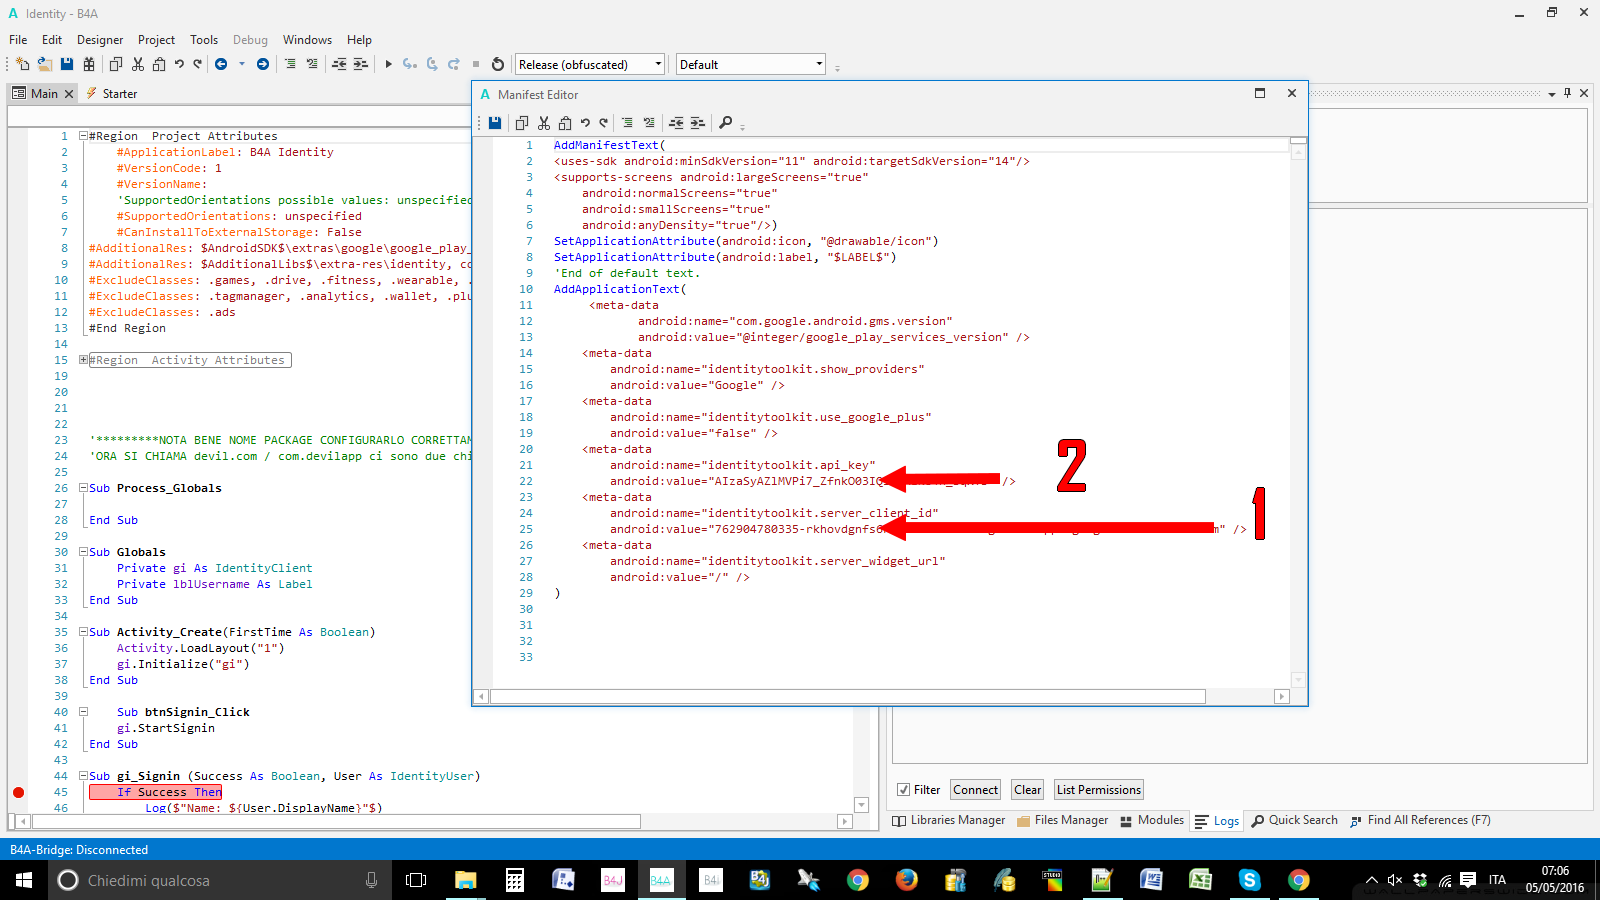Open Chrome from the Windows taskbar
This screenshot has width=1600, height=900.
(x=858, y=880)
